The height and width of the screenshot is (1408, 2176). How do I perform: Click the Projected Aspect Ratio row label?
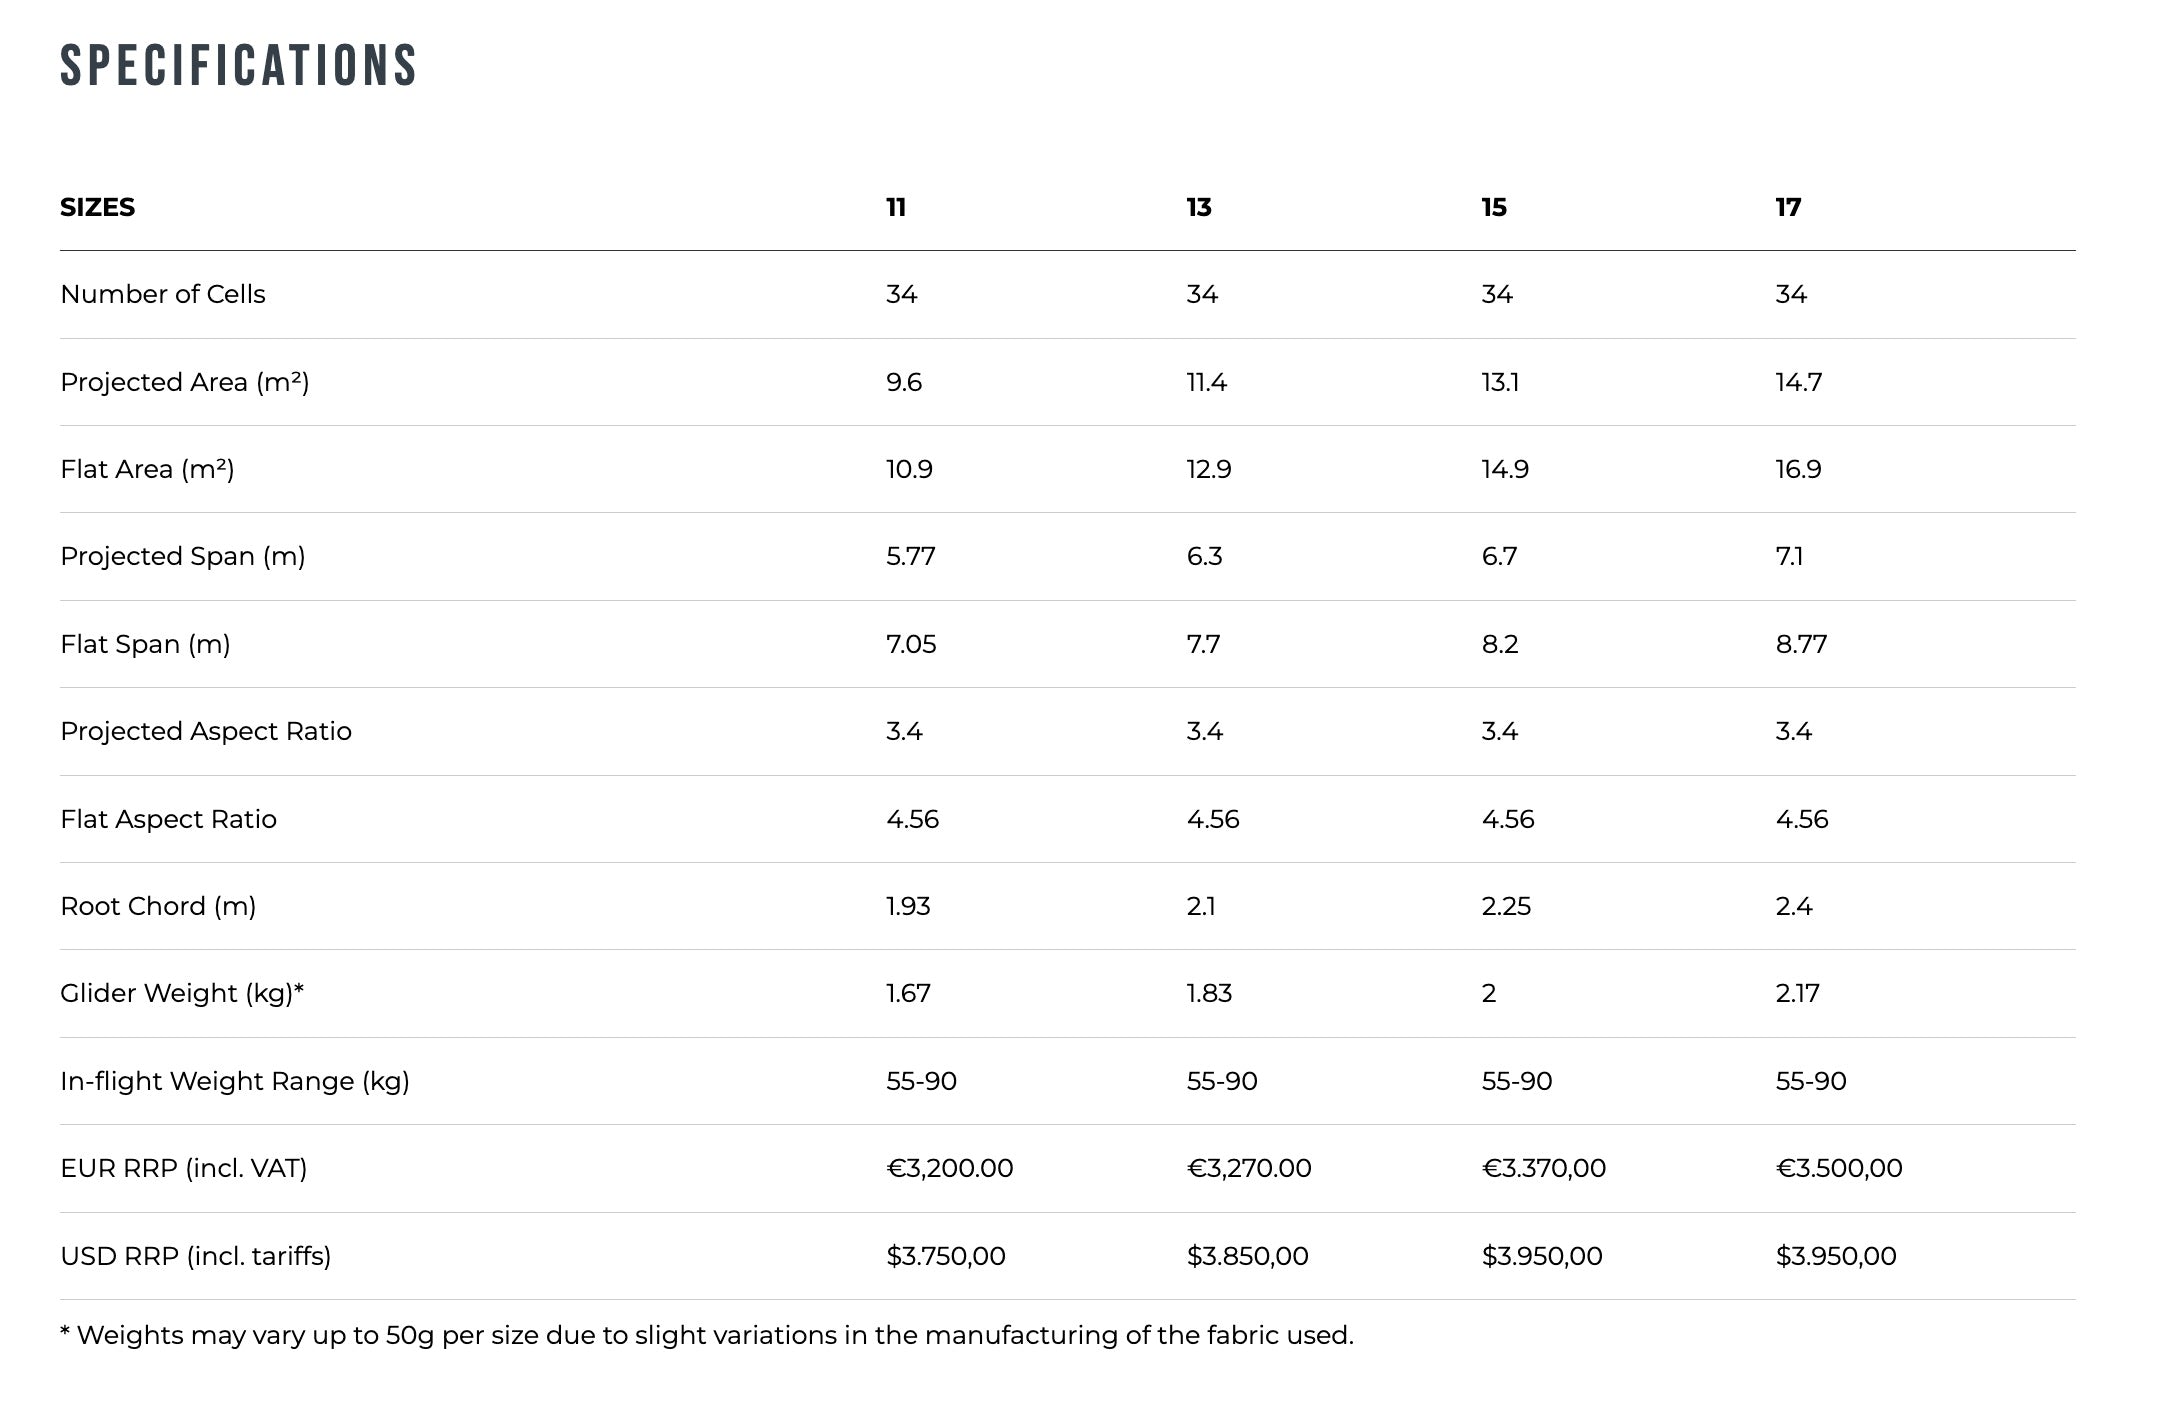click(x=206, y=731)
